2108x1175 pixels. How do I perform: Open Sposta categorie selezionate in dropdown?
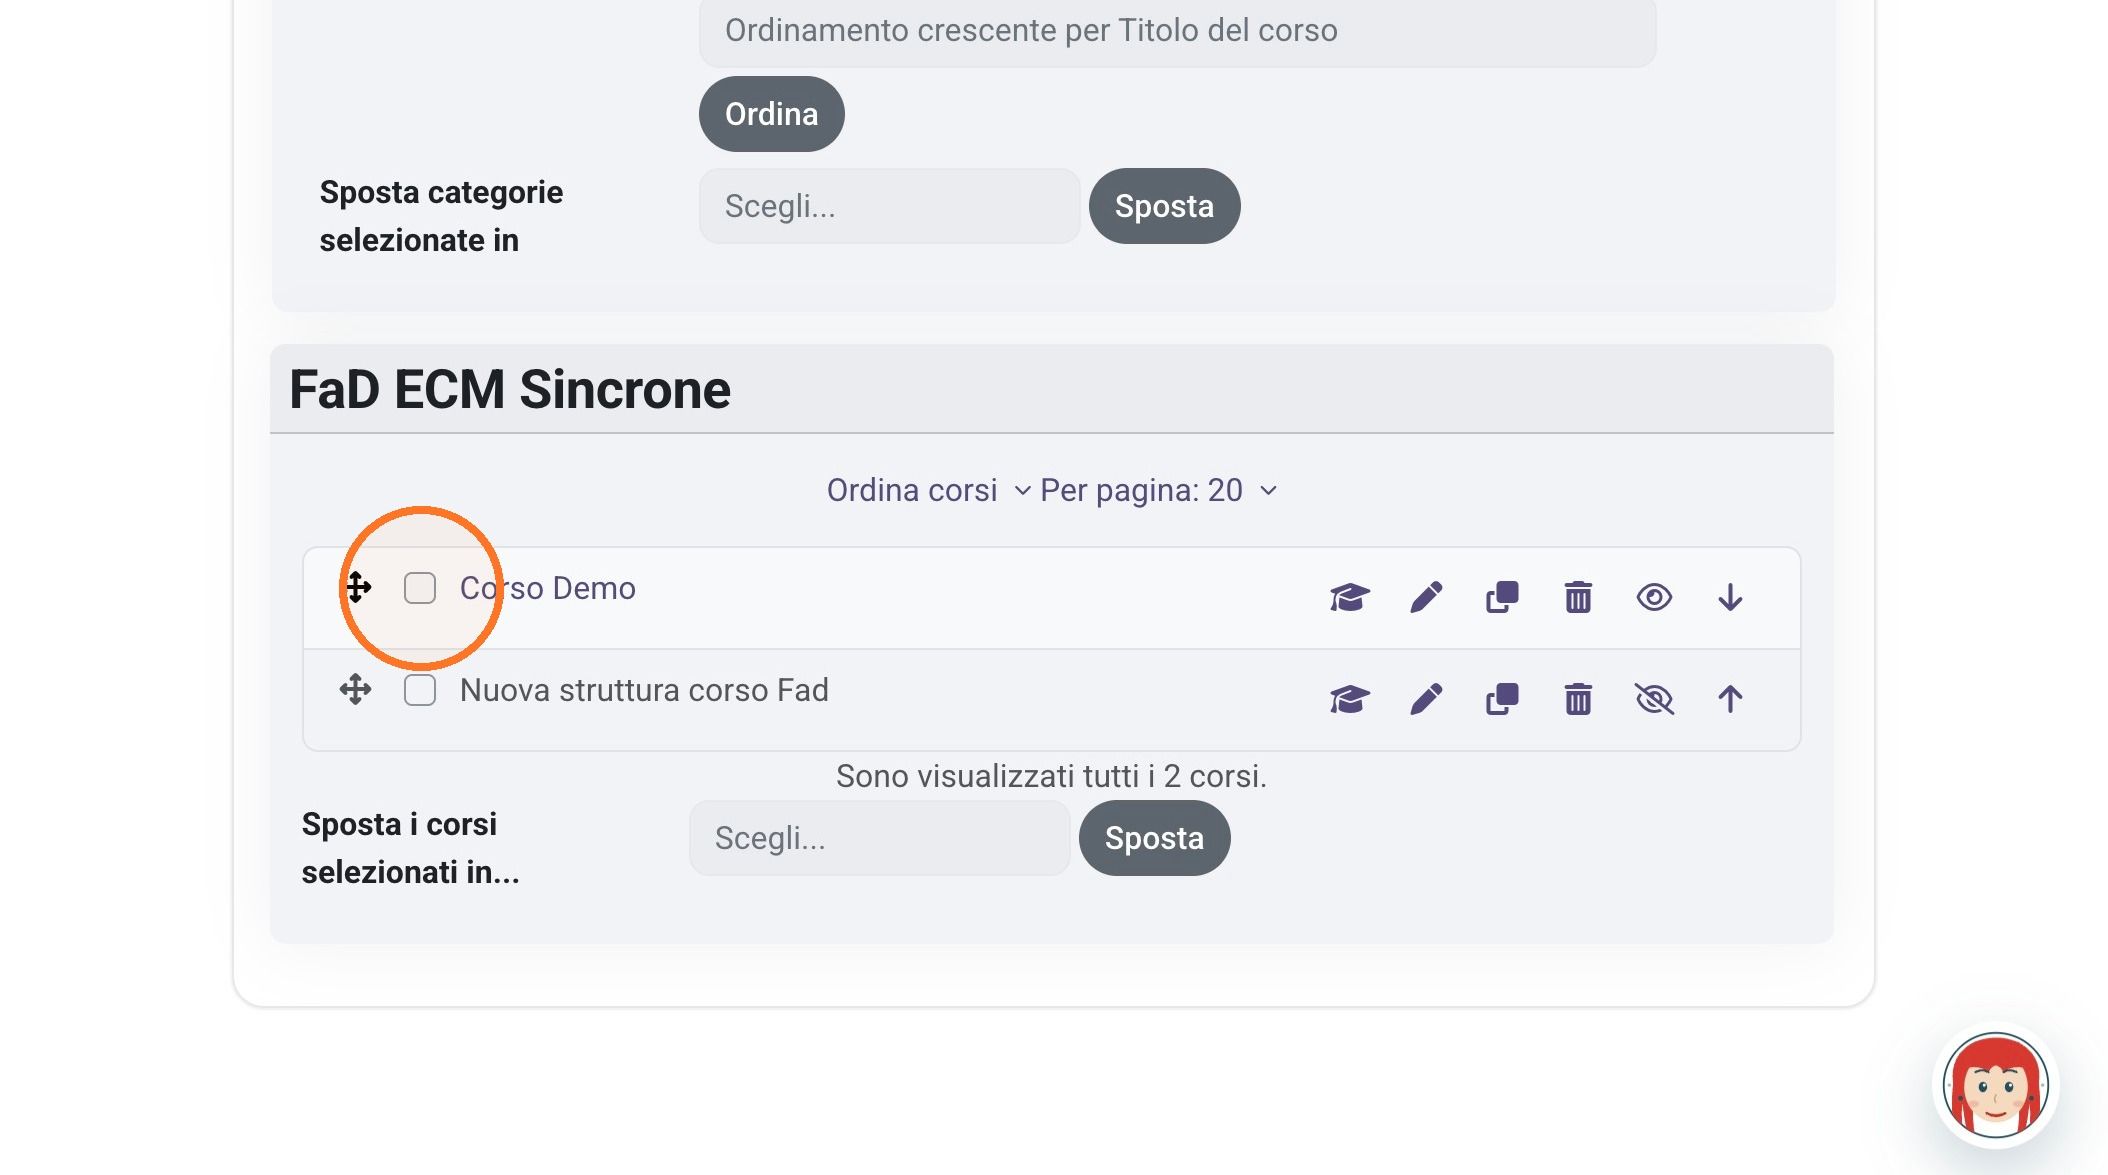(889, 206)
